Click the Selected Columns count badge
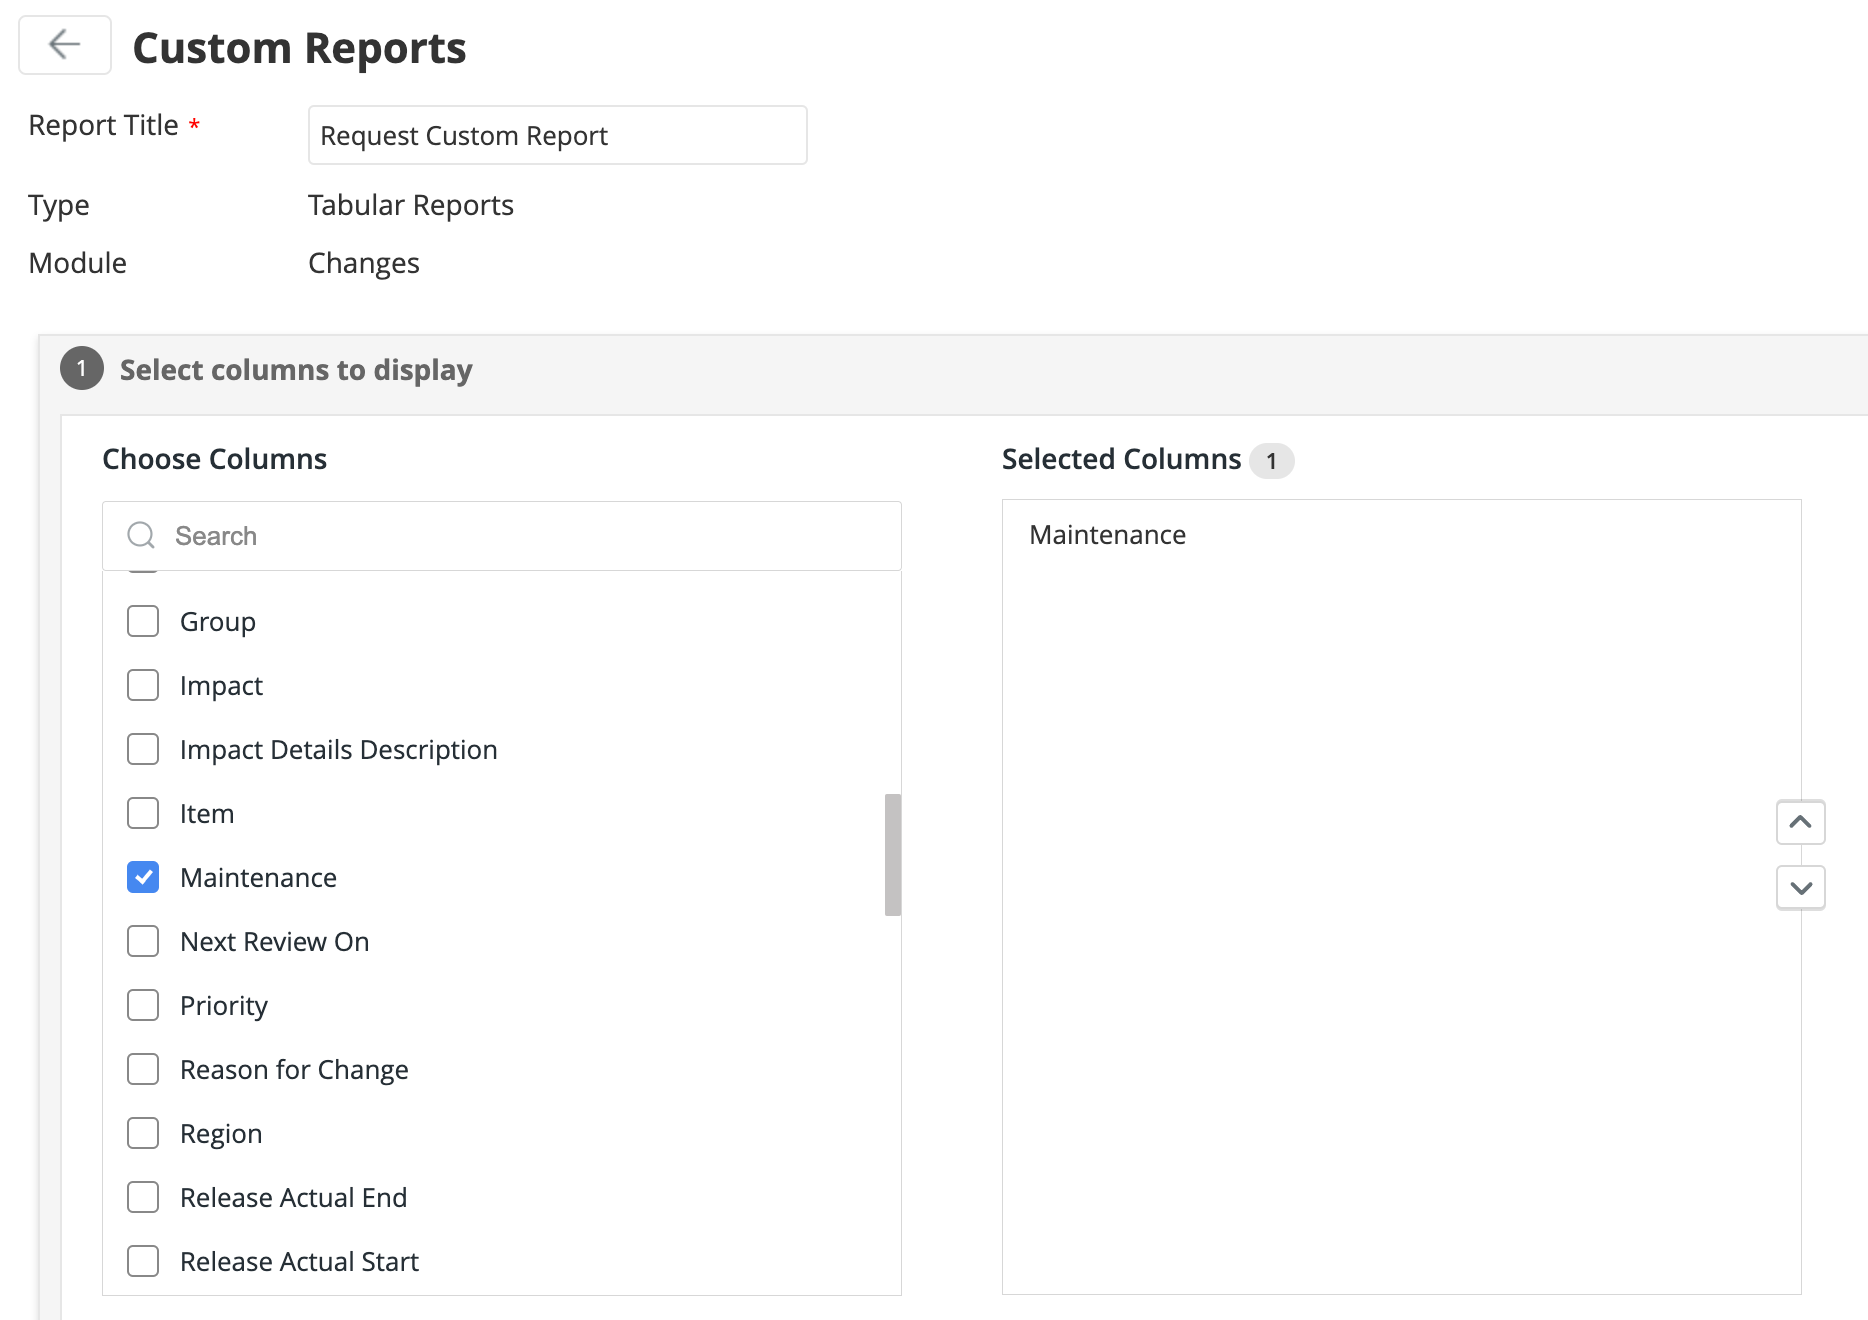This screenshot has height=1320, width=1868. (x=1272, y=460)
